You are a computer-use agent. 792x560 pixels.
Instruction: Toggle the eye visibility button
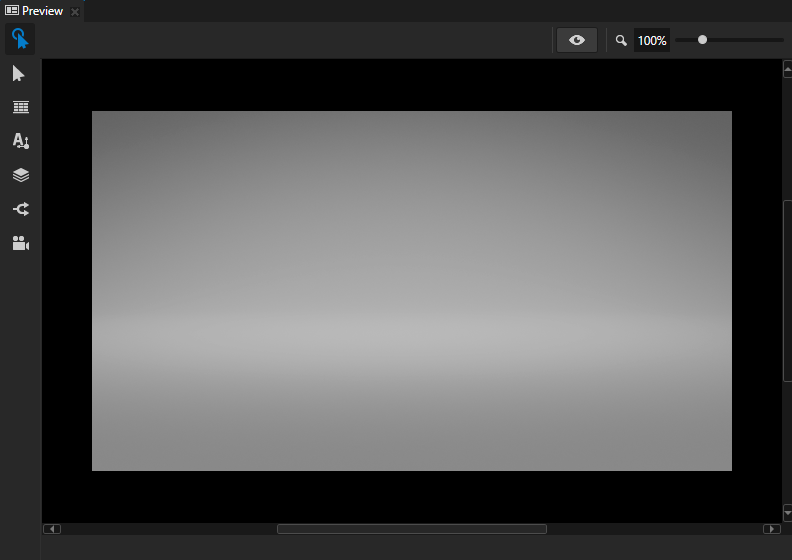pyautogui.click(x=577, y=40)
